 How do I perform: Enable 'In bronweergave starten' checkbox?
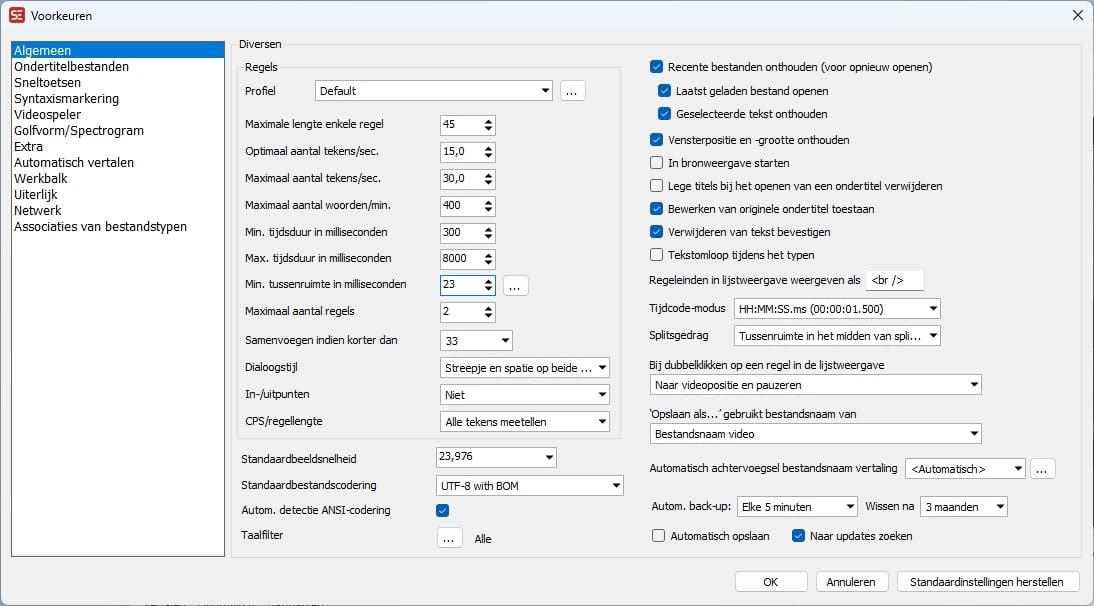click(657, 162)
